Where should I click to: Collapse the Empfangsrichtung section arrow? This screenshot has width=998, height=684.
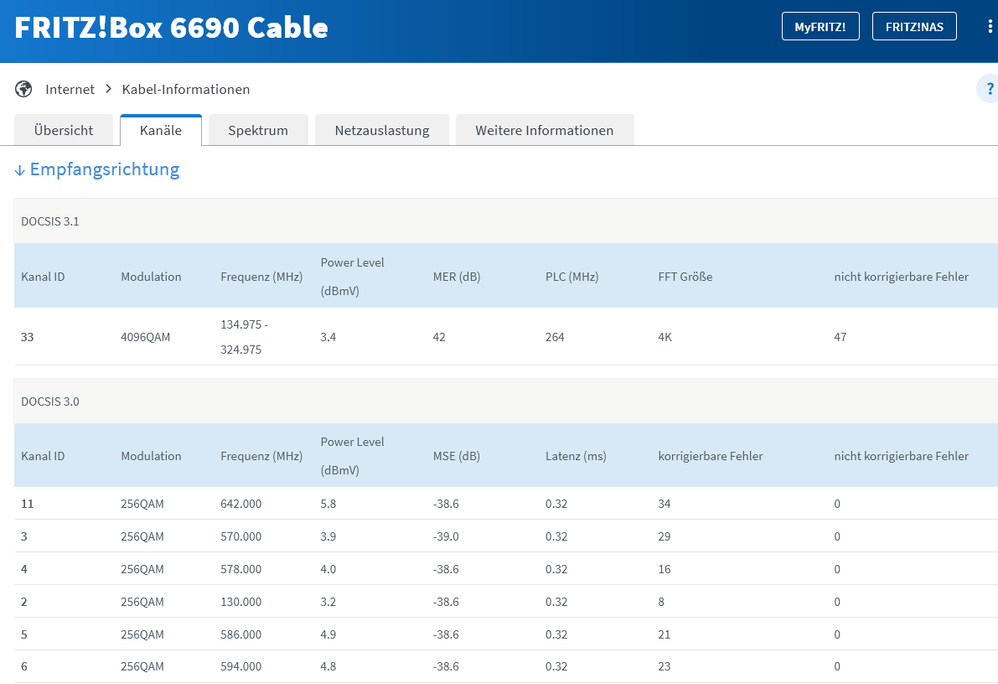20,170
